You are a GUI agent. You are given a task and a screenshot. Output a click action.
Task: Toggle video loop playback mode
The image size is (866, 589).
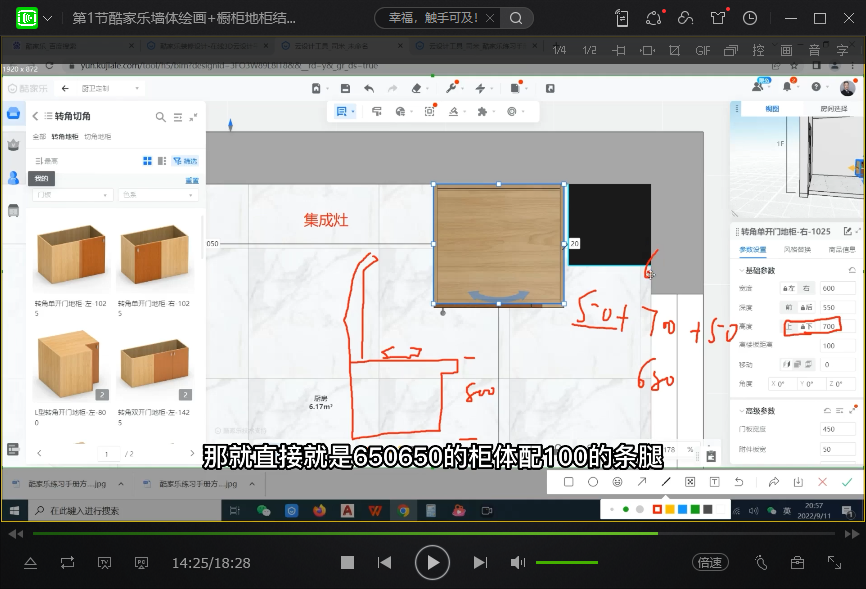(67, 563)
